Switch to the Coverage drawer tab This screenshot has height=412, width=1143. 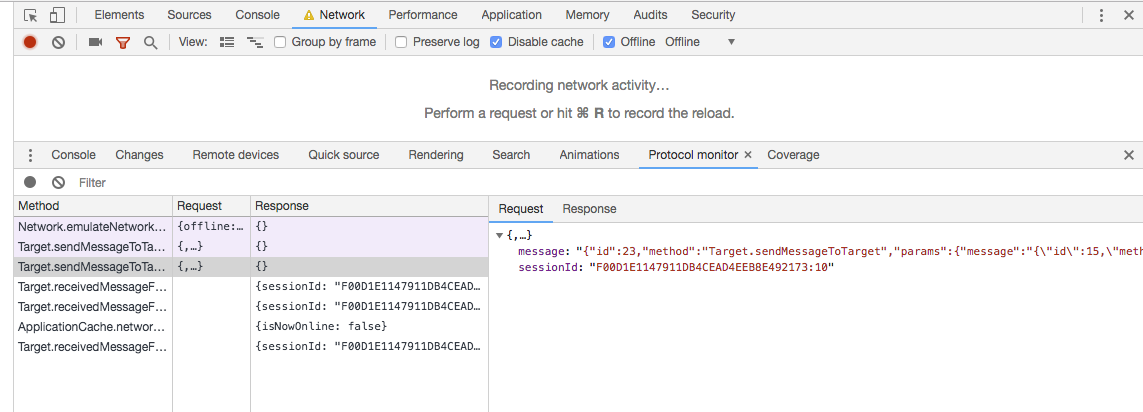pyautogui.click(x=793, y=155)
